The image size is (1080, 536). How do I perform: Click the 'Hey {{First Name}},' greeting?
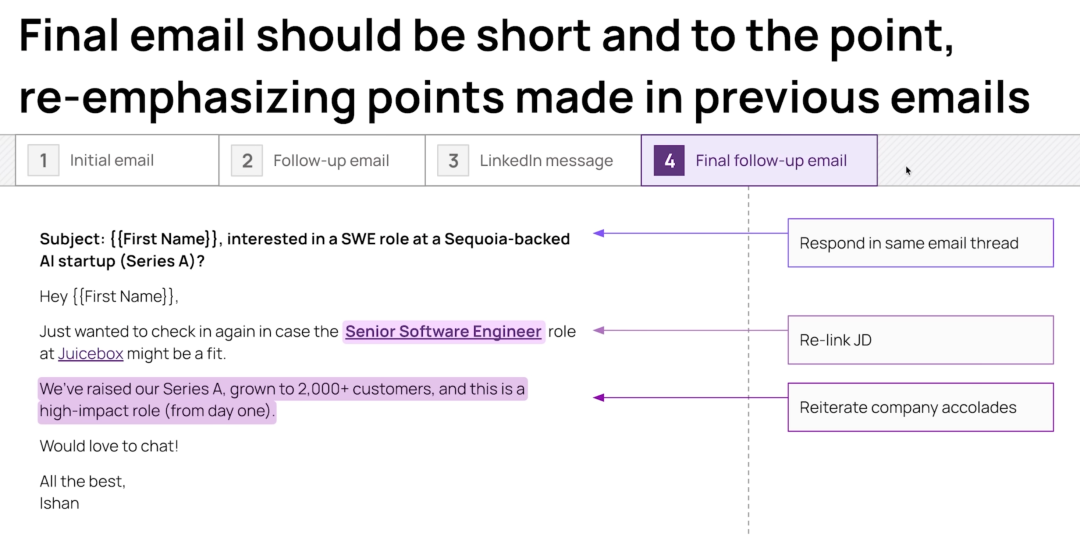pos(108,296)
